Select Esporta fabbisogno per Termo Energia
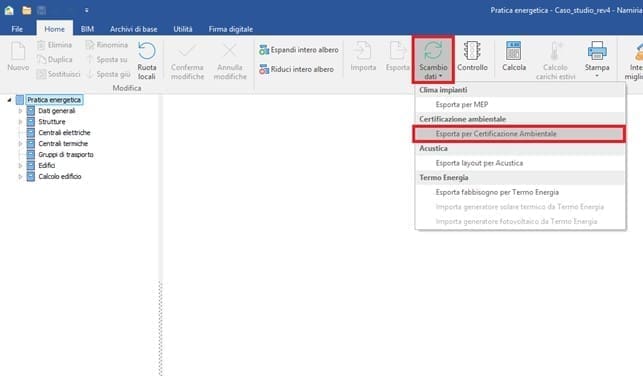The image size is (643, 376). (x=520, y=192)
